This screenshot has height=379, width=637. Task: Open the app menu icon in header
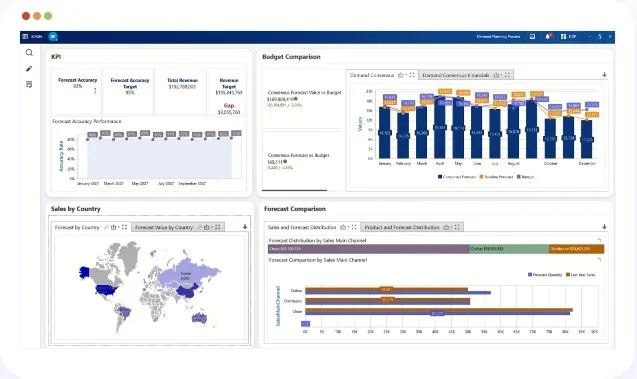tap(25, 37)
